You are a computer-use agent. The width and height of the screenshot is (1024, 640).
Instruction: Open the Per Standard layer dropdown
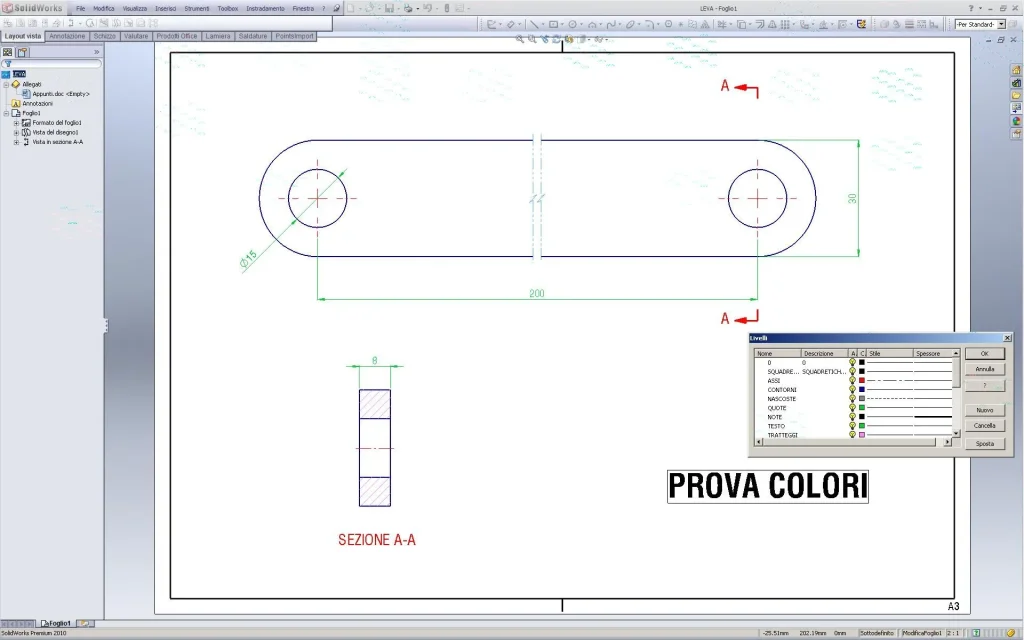[1001, 24]
